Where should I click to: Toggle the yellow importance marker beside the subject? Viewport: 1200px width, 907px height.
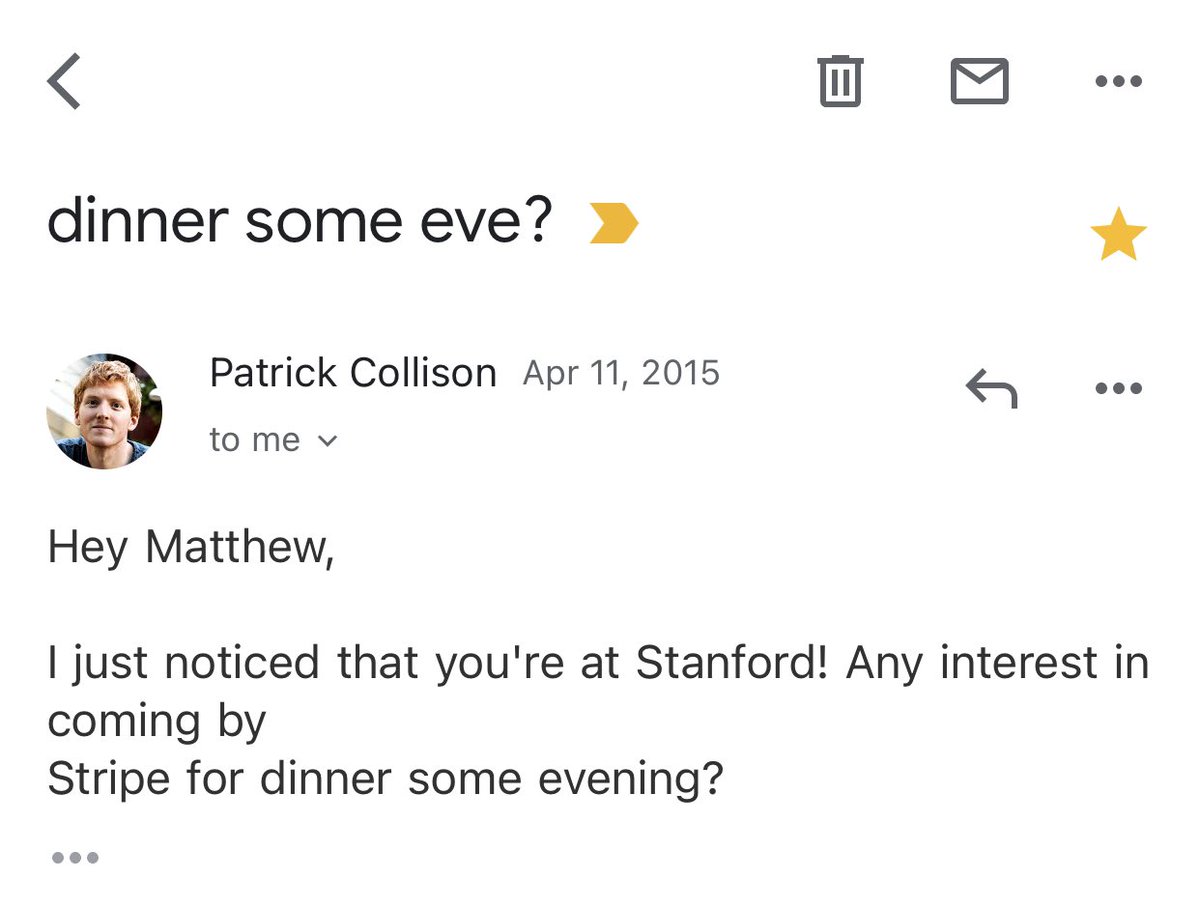click(613, 223)
